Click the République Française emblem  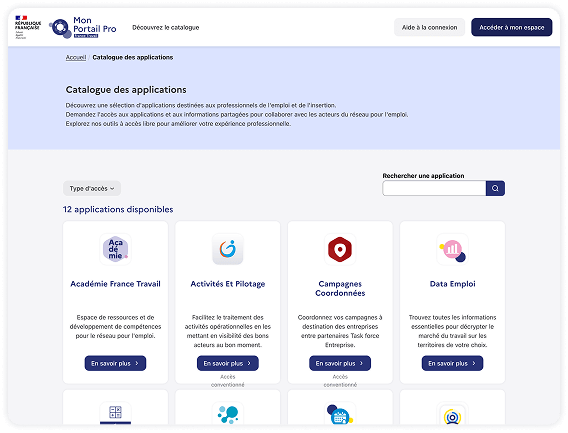click(x=28, y=27)
